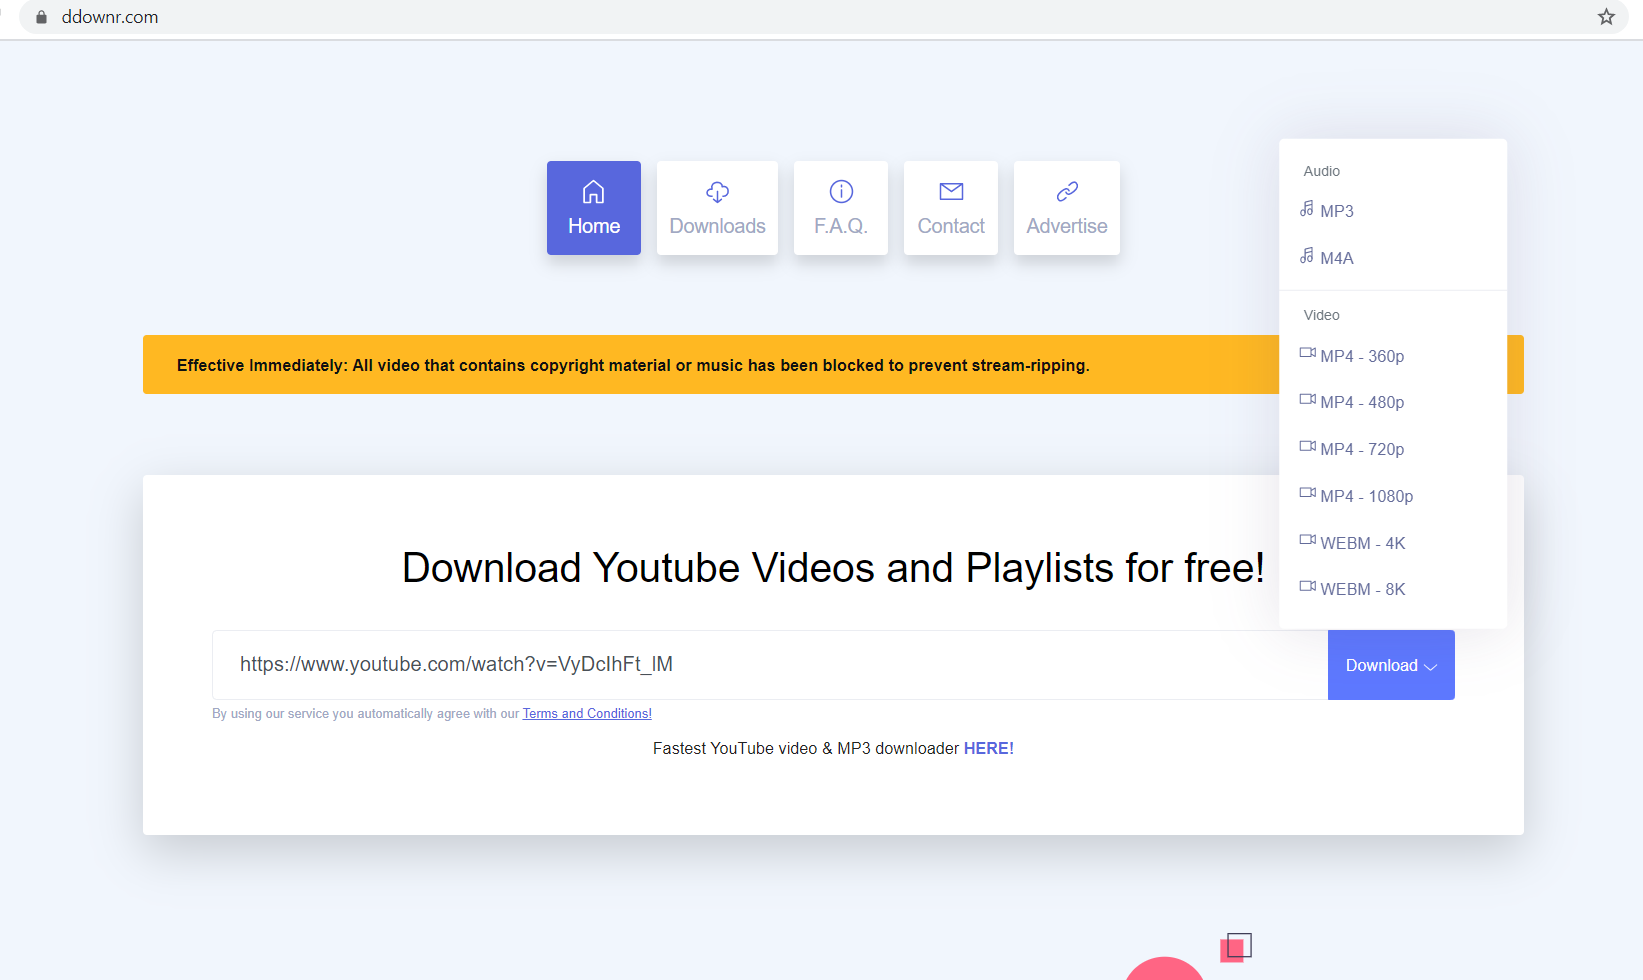Click the F.A.Q. info circle icon
This screenshot has width=1643, height=980.
pyautogui.click(x=841, y=191)
